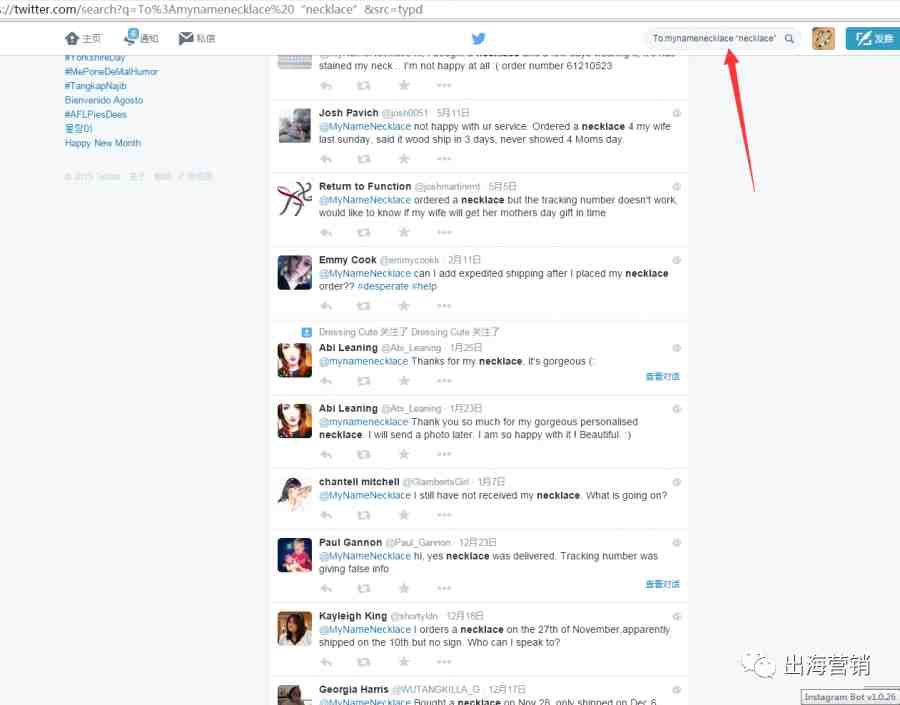Favorite Return to Function's tweet
900x705 pixels.
click(x=404, y=233)
